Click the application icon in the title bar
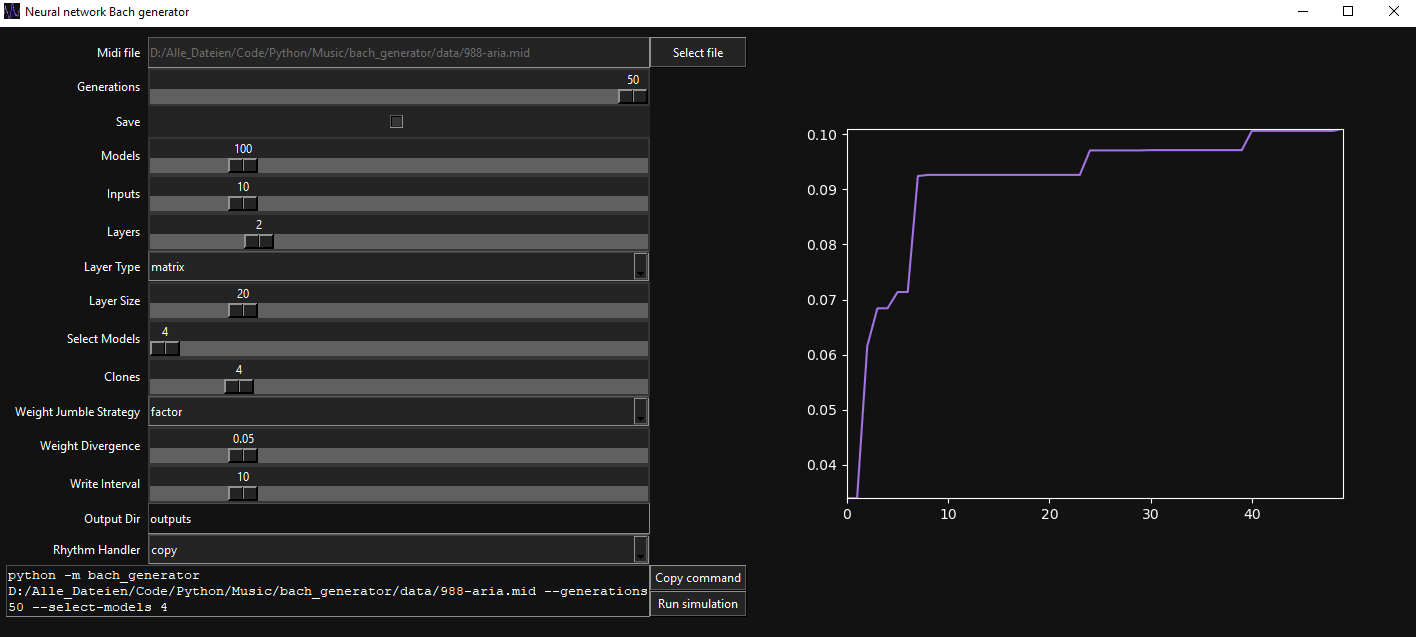1416x637 pixels. [11, 12]
